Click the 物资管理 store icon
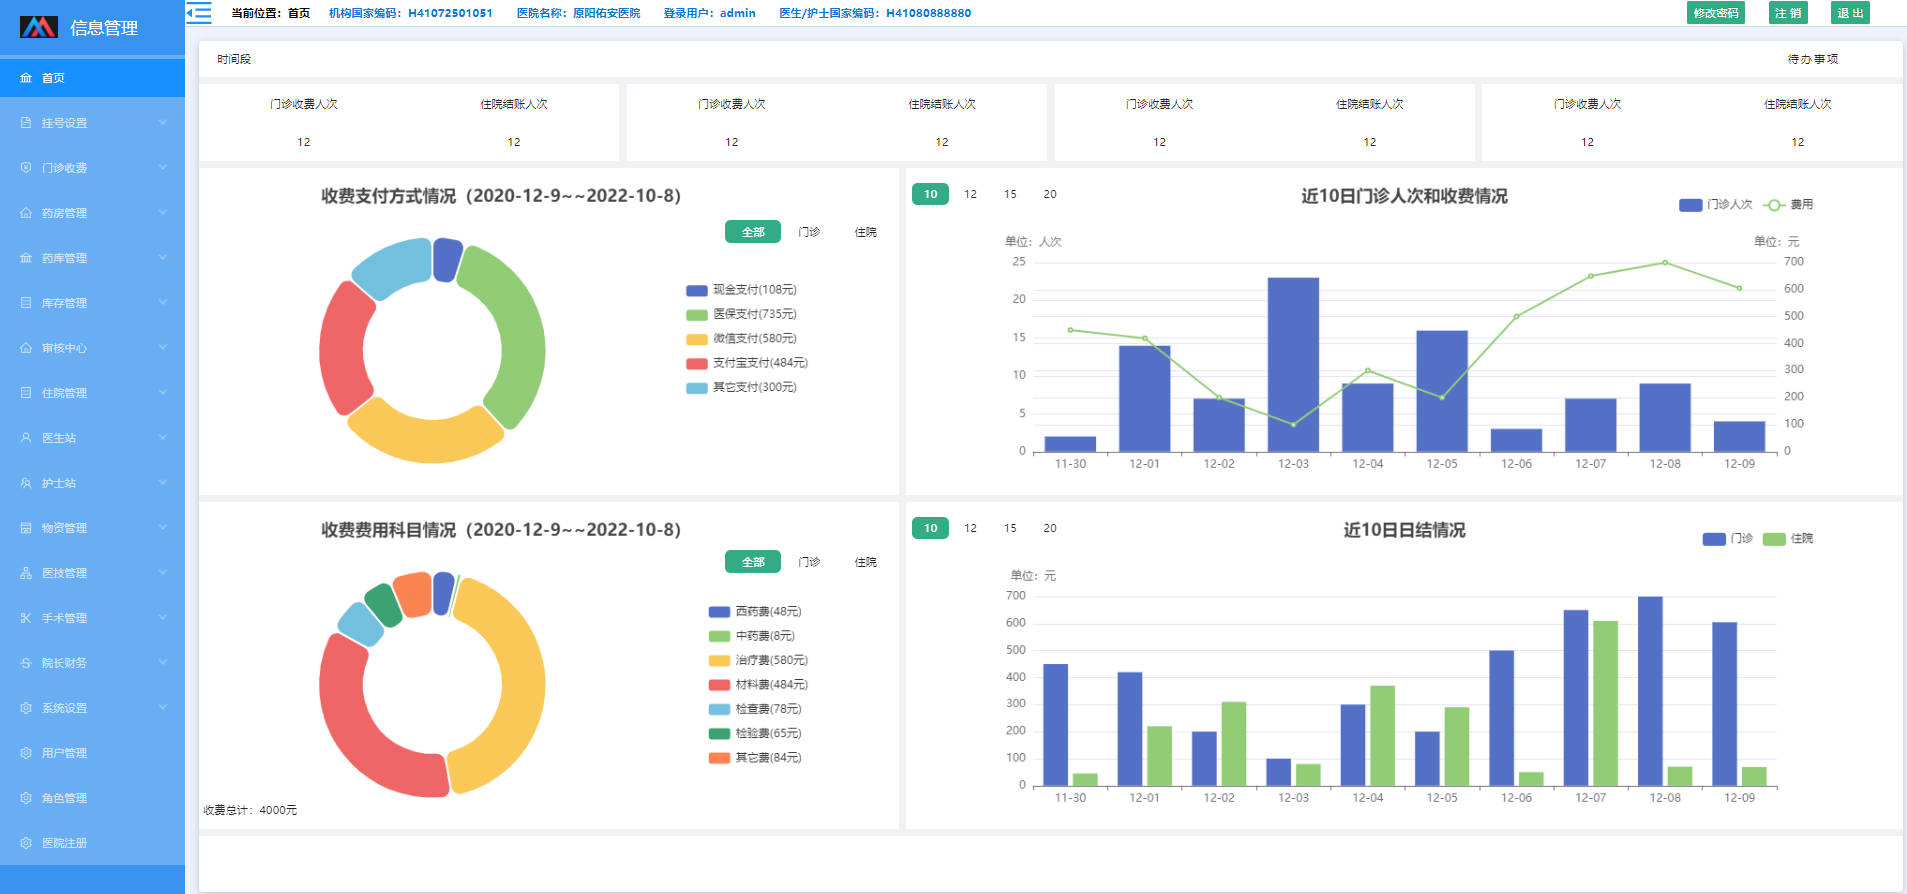This screenshot has height=894, width=1907. (x=26, y=528)
